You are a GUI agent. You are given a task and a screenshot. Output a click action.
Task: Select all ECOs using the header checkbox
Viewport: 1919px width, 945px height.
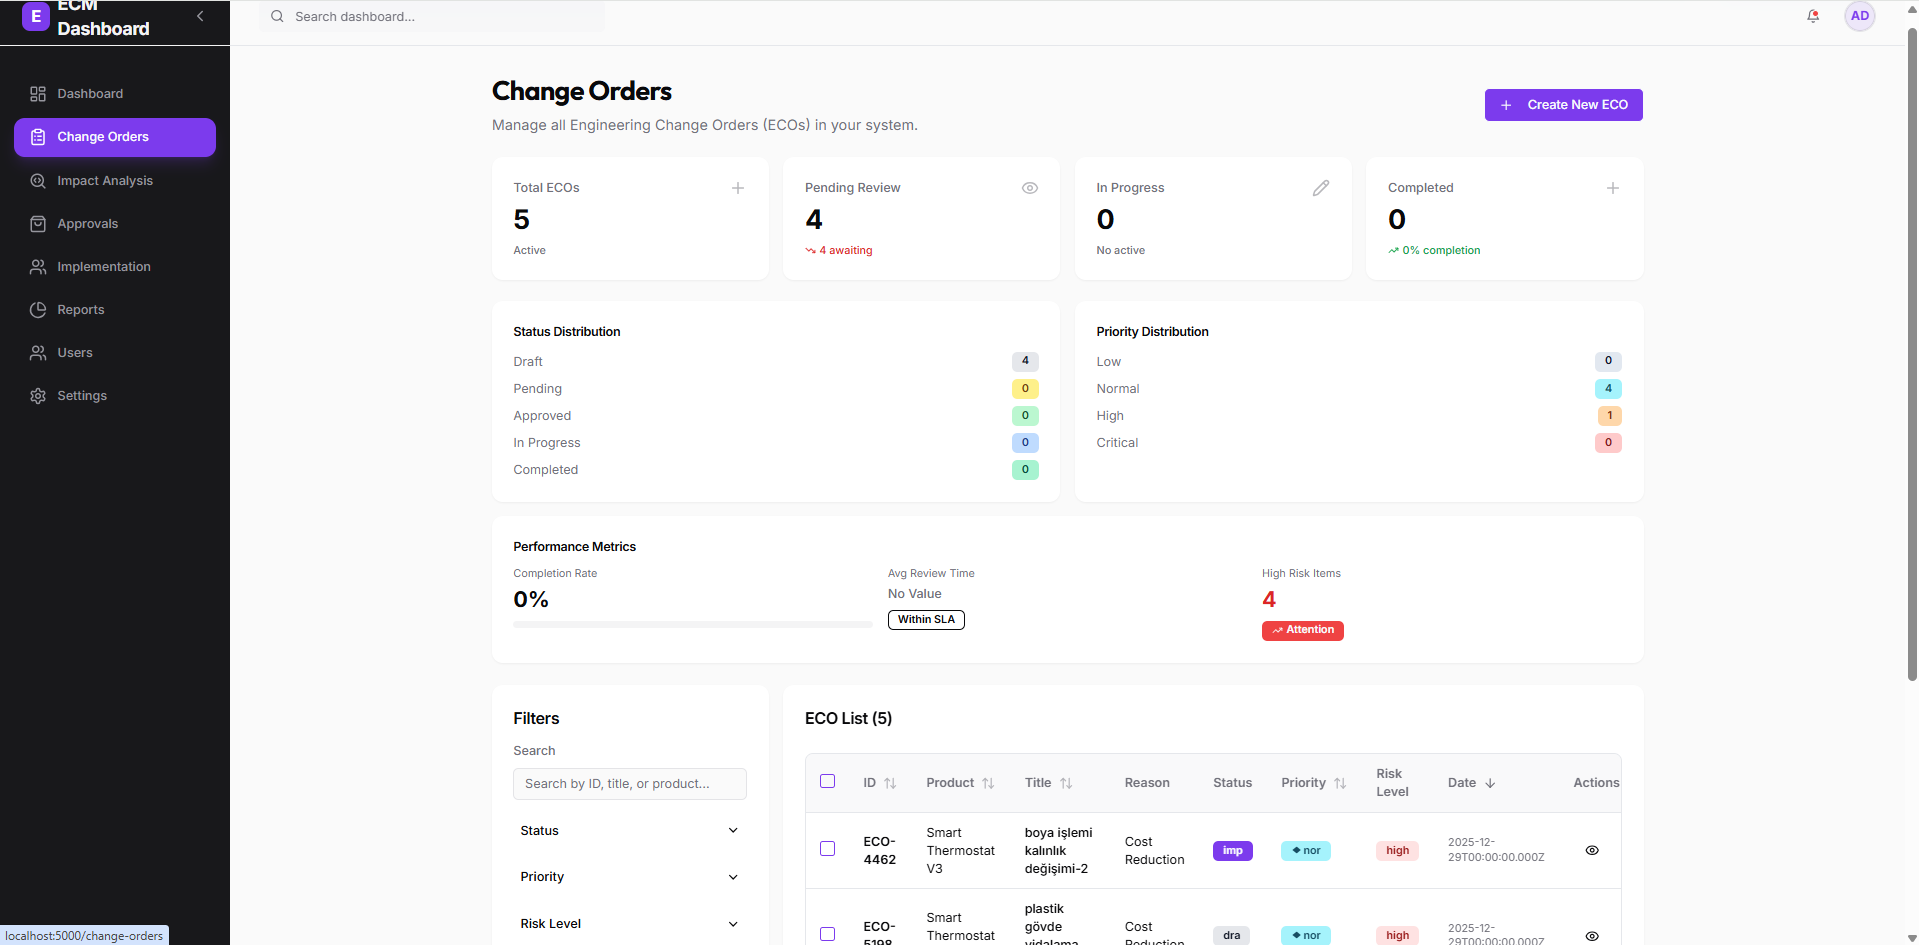(827, 781)
